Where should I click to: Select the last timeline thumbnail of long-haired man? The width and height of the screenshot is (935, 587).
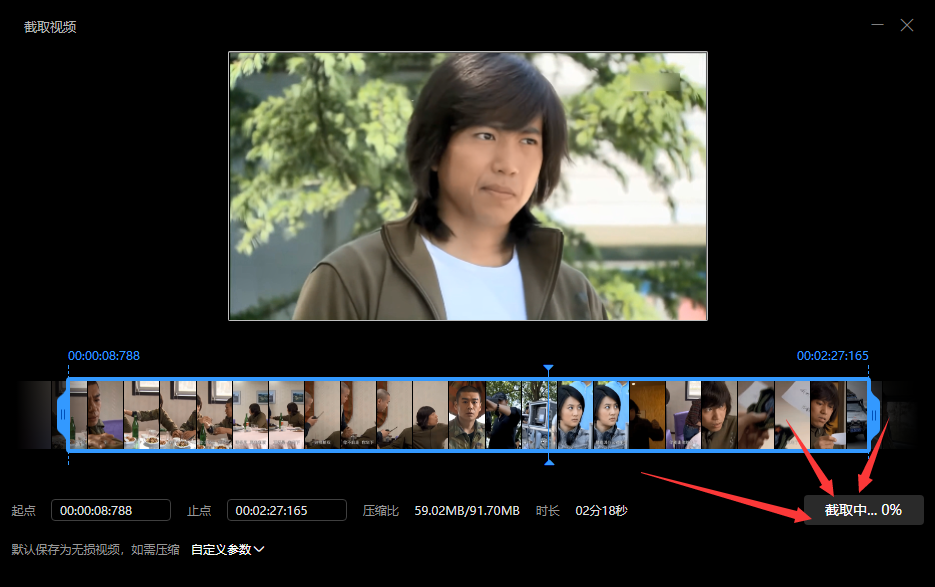827,414
